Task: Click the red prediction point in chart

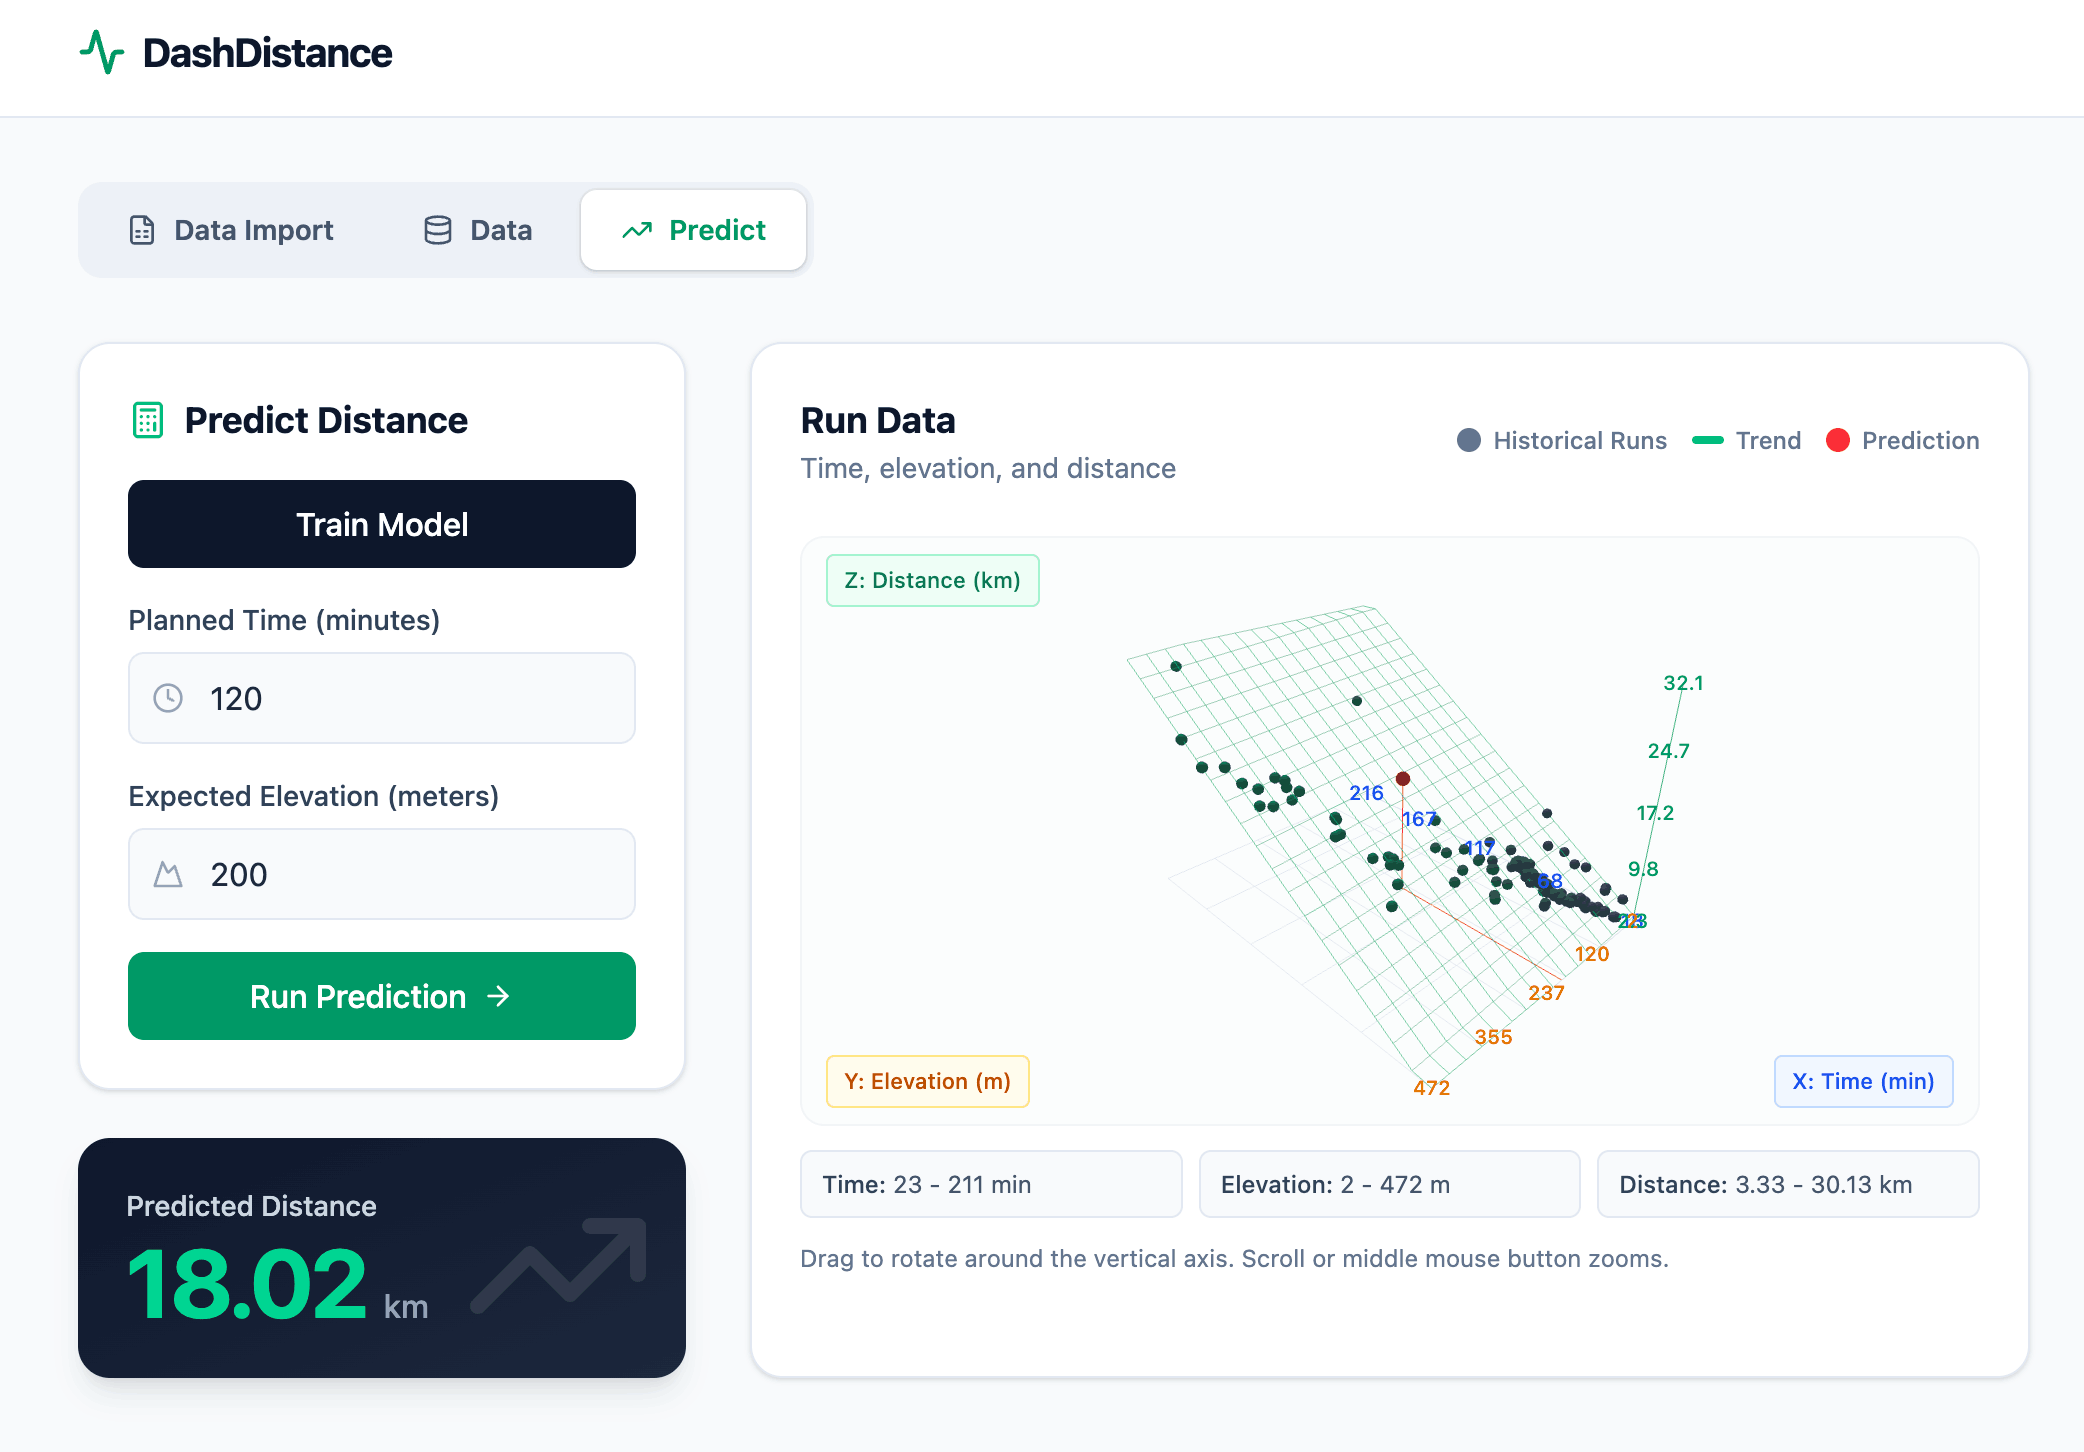Action: click(x=1403, y=779)
